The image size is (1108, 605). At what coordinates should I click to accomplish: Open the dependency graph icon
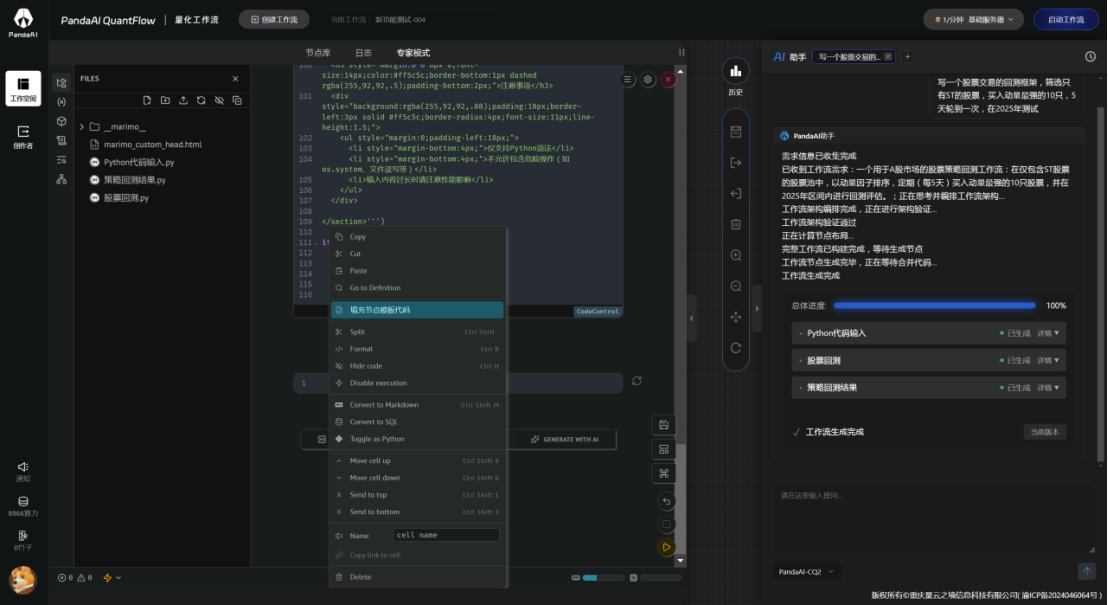click(x=61, y=180)
